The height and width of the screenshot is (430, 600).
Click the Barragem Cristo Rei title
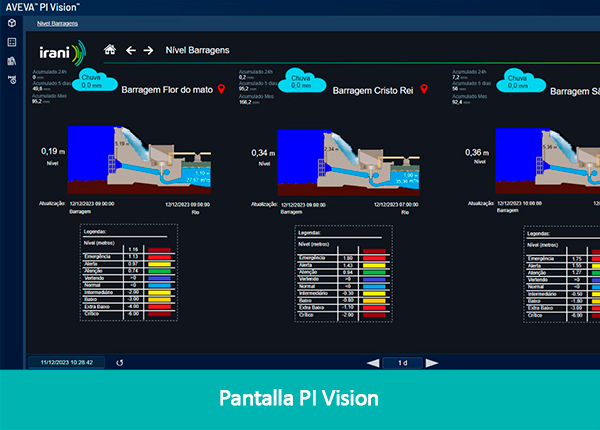coord(373,91)
